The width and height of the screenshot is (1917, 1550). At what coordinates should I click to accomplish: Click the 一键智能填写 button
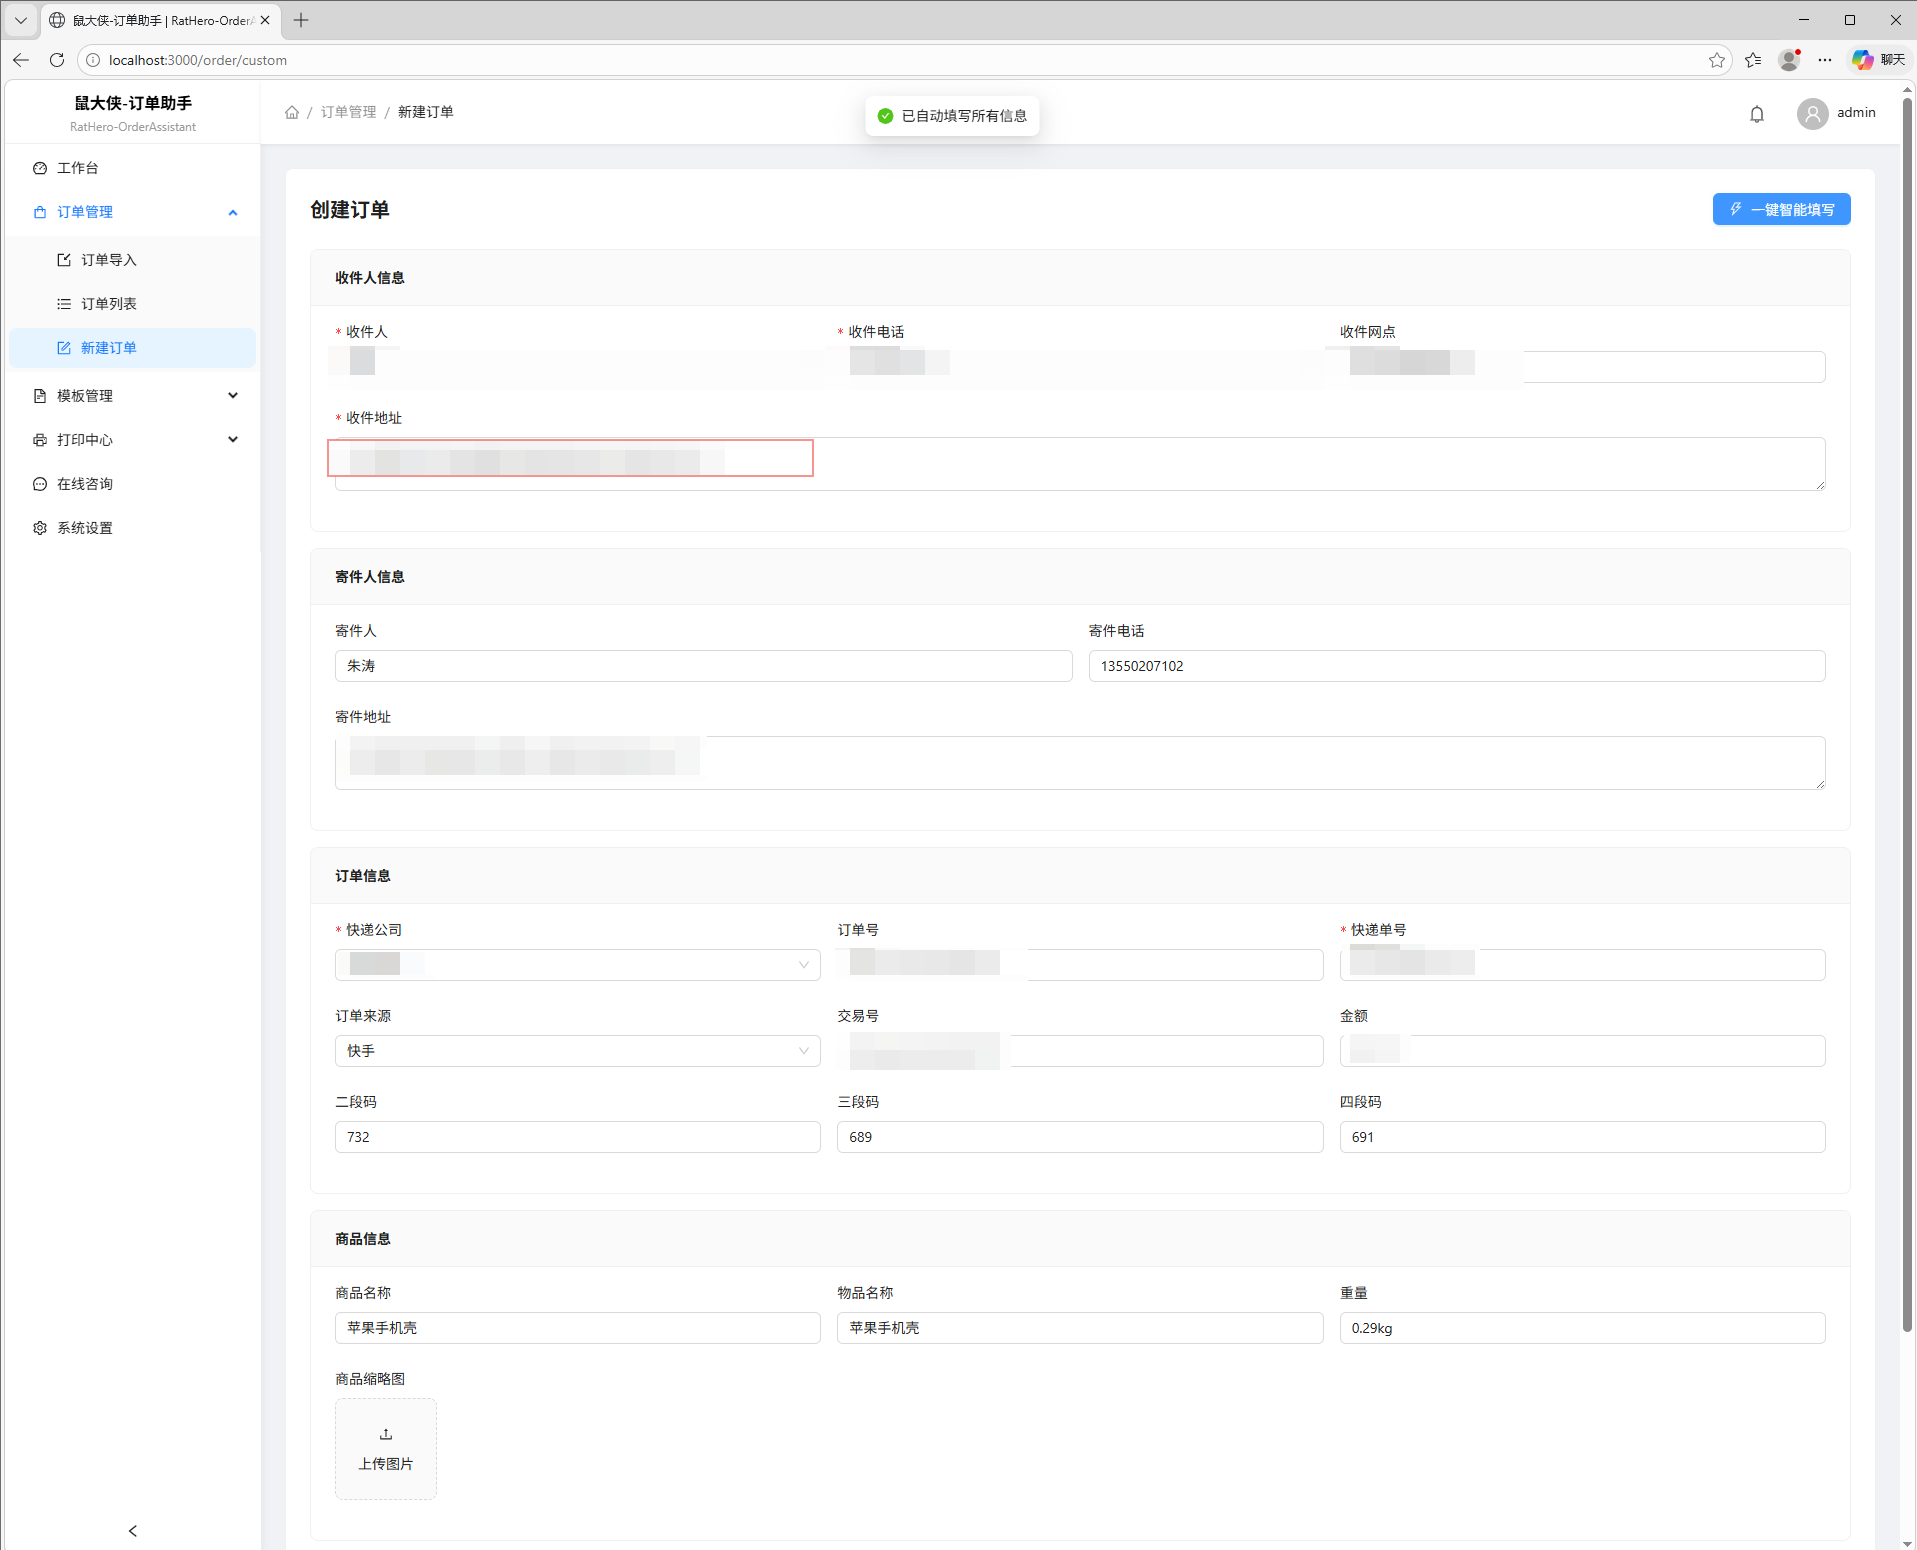click(1780, 209)
